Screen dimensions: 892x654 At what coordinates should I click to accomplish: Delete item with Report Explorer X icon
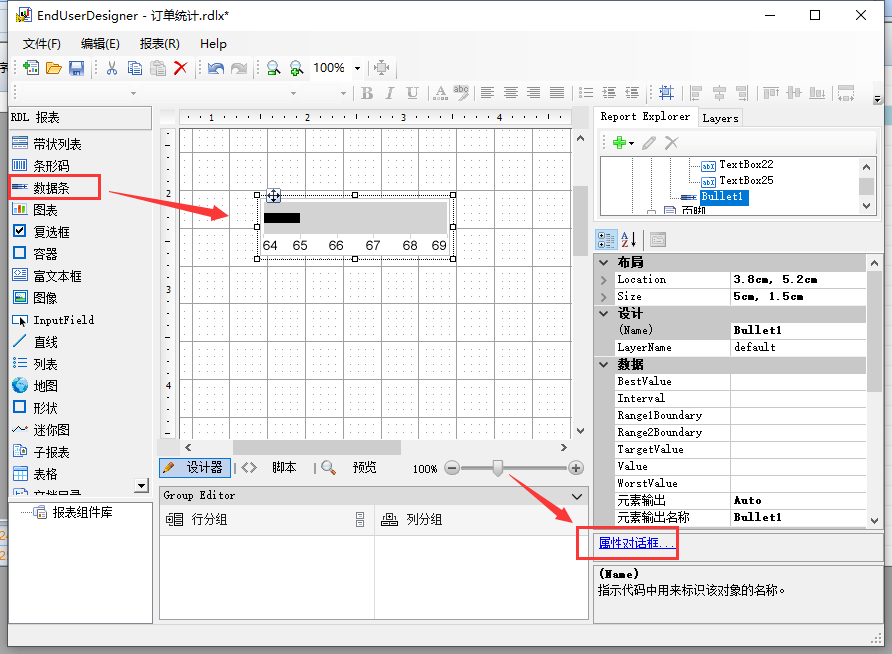(671, 143)
